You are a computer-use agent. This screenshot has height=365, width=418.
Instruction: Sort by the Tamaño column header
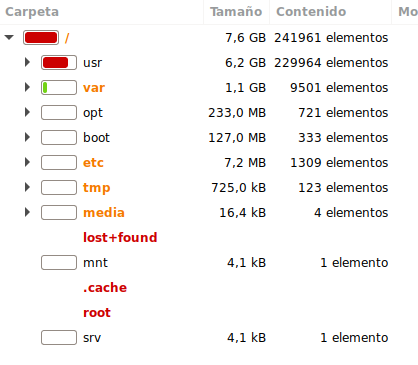pyautogui.click(x=236, y=12)
